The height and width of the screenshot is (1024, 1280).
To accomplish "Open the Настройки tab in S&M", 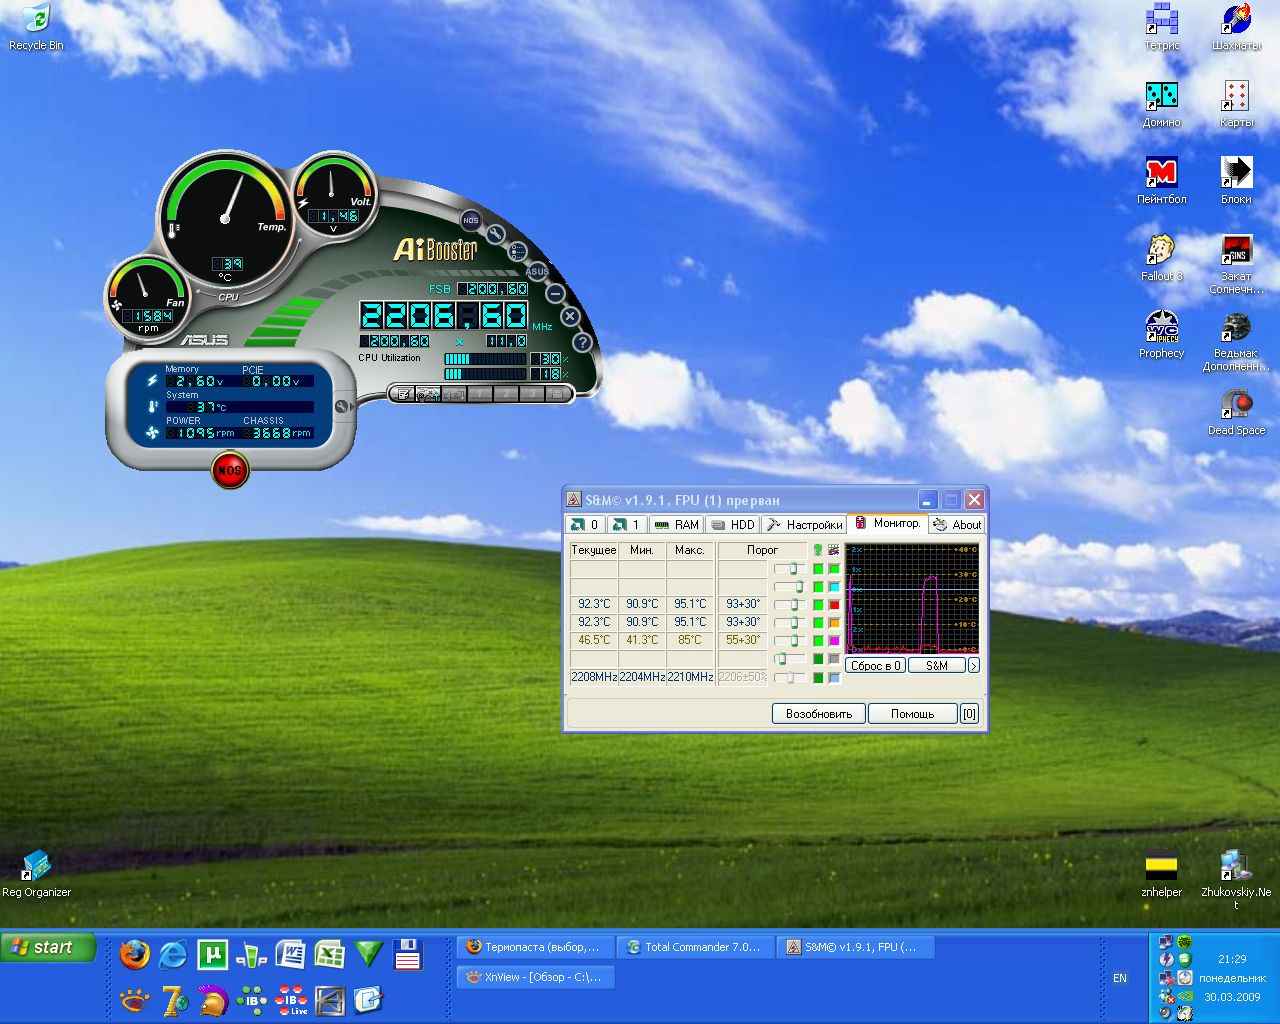I will click(804, 524).
